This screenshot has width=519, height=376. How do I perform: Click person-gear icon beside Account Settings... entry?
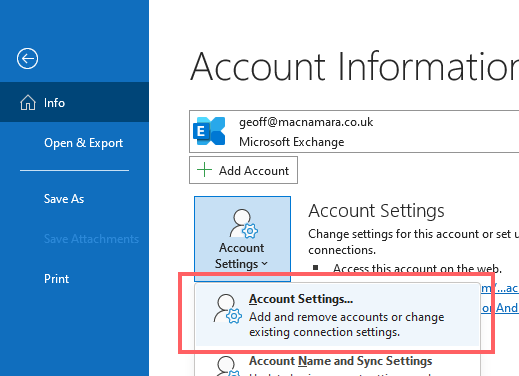point(227,309)
